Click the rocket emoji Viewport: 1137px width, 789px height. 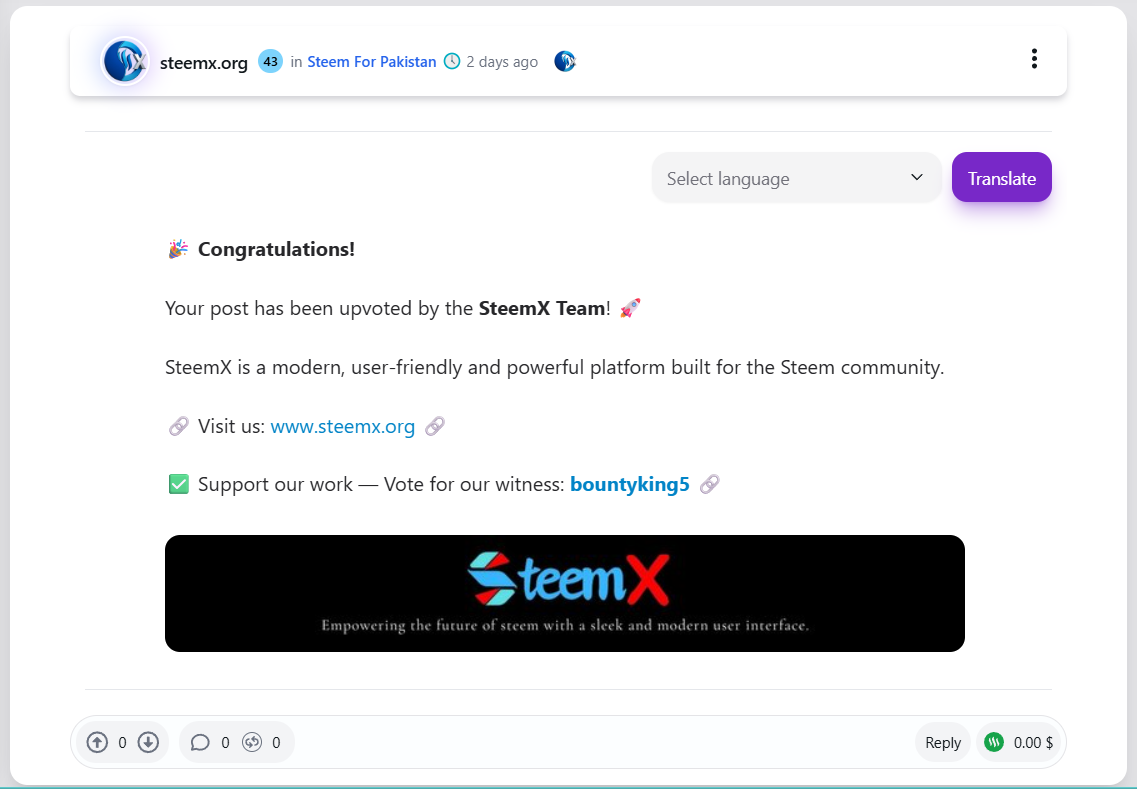pyautogui.click(x=630, y=308)
